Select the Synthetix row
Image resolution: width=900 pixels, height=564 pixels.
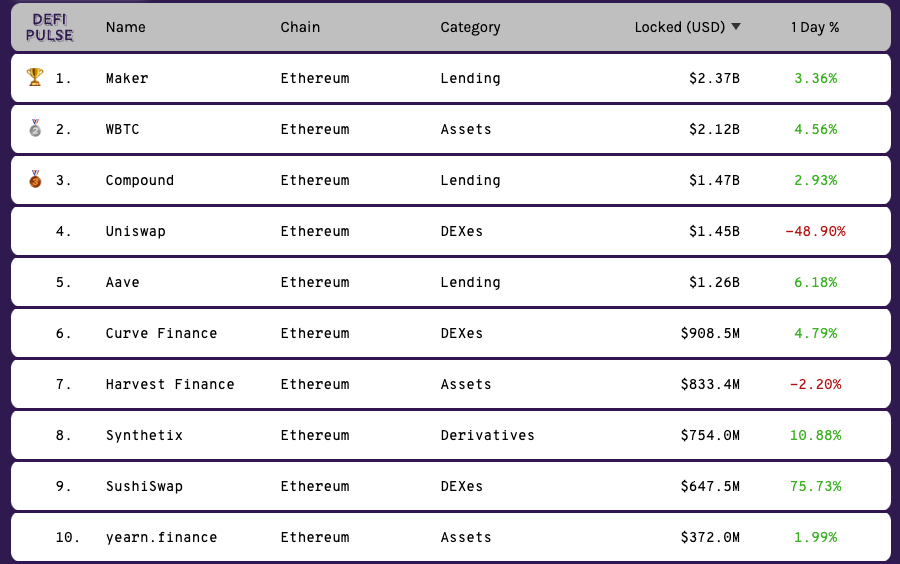pos(451,435)
